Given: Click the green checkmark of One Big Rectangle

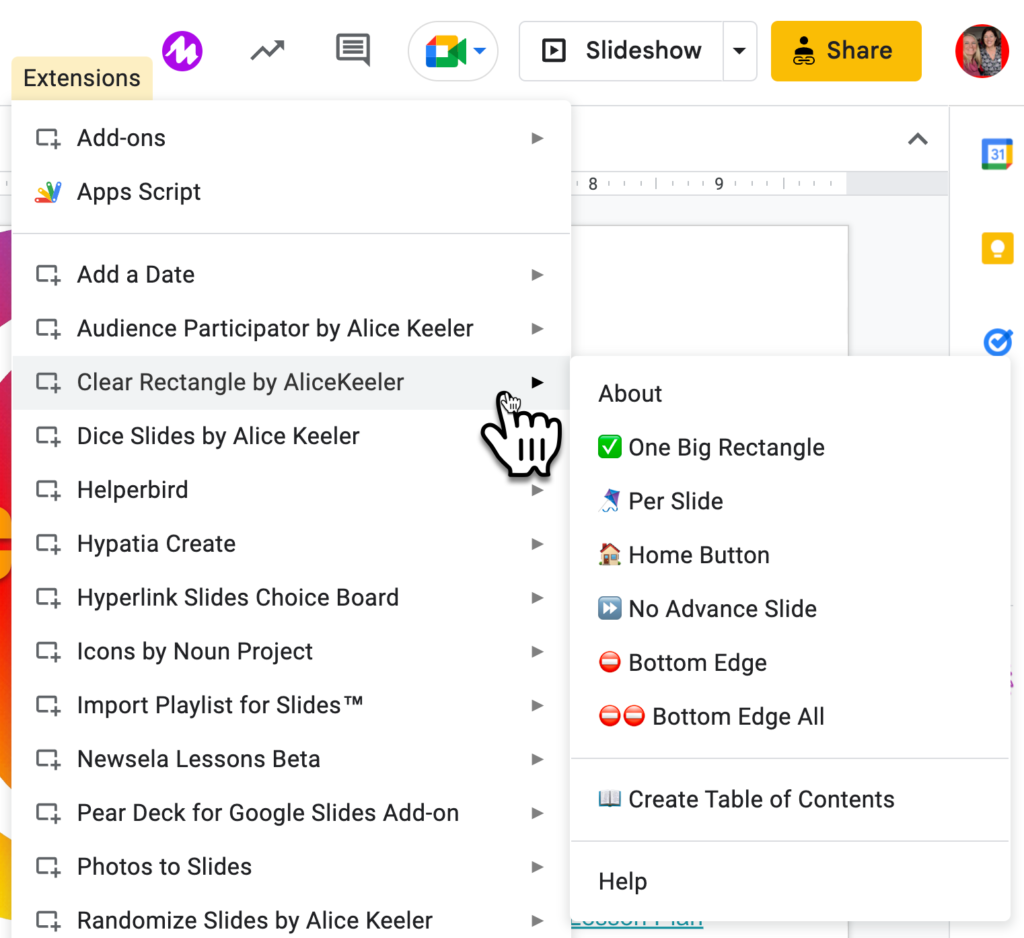Looking at the screenshot, I should click(609, 447).
